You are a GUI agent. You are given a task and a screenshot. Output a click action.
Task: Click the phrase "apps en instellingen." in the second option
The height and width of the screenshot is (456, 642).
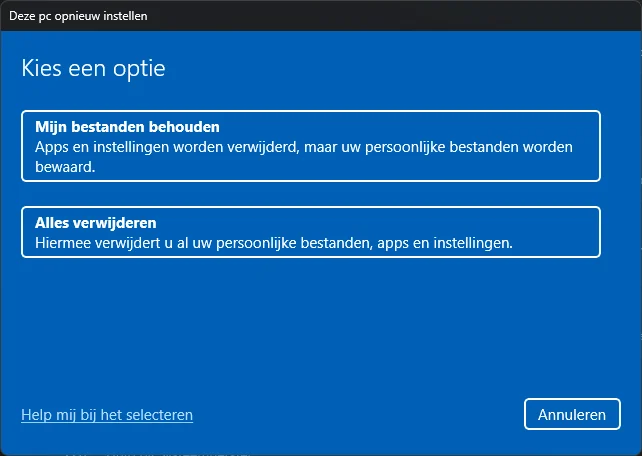pos(445,243)
